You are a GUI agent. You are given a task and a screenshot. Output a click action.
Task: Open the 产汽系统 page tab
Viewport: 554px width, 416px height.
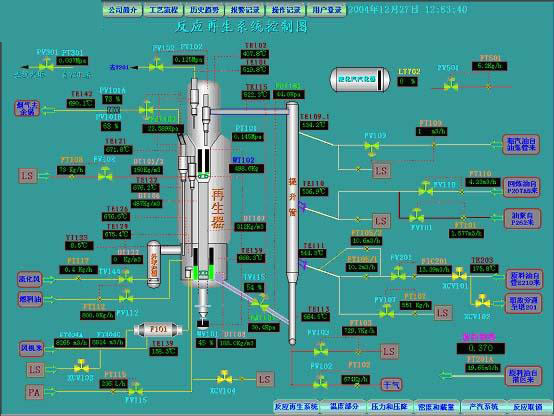(x=483, y=407)
